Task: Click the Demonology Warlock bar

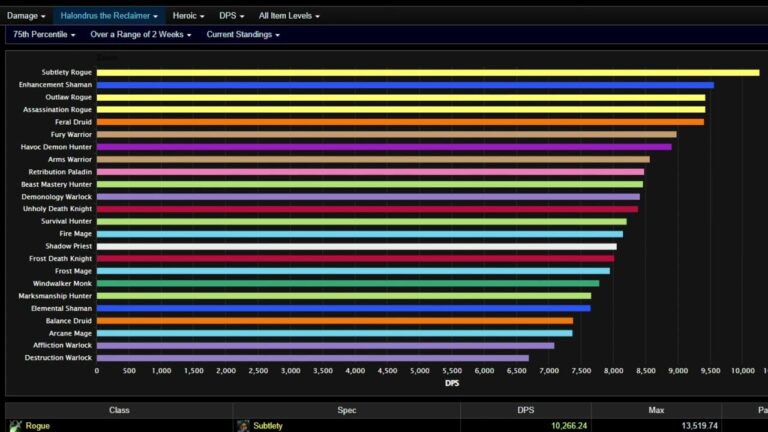Action: click(x=368, y=196)
